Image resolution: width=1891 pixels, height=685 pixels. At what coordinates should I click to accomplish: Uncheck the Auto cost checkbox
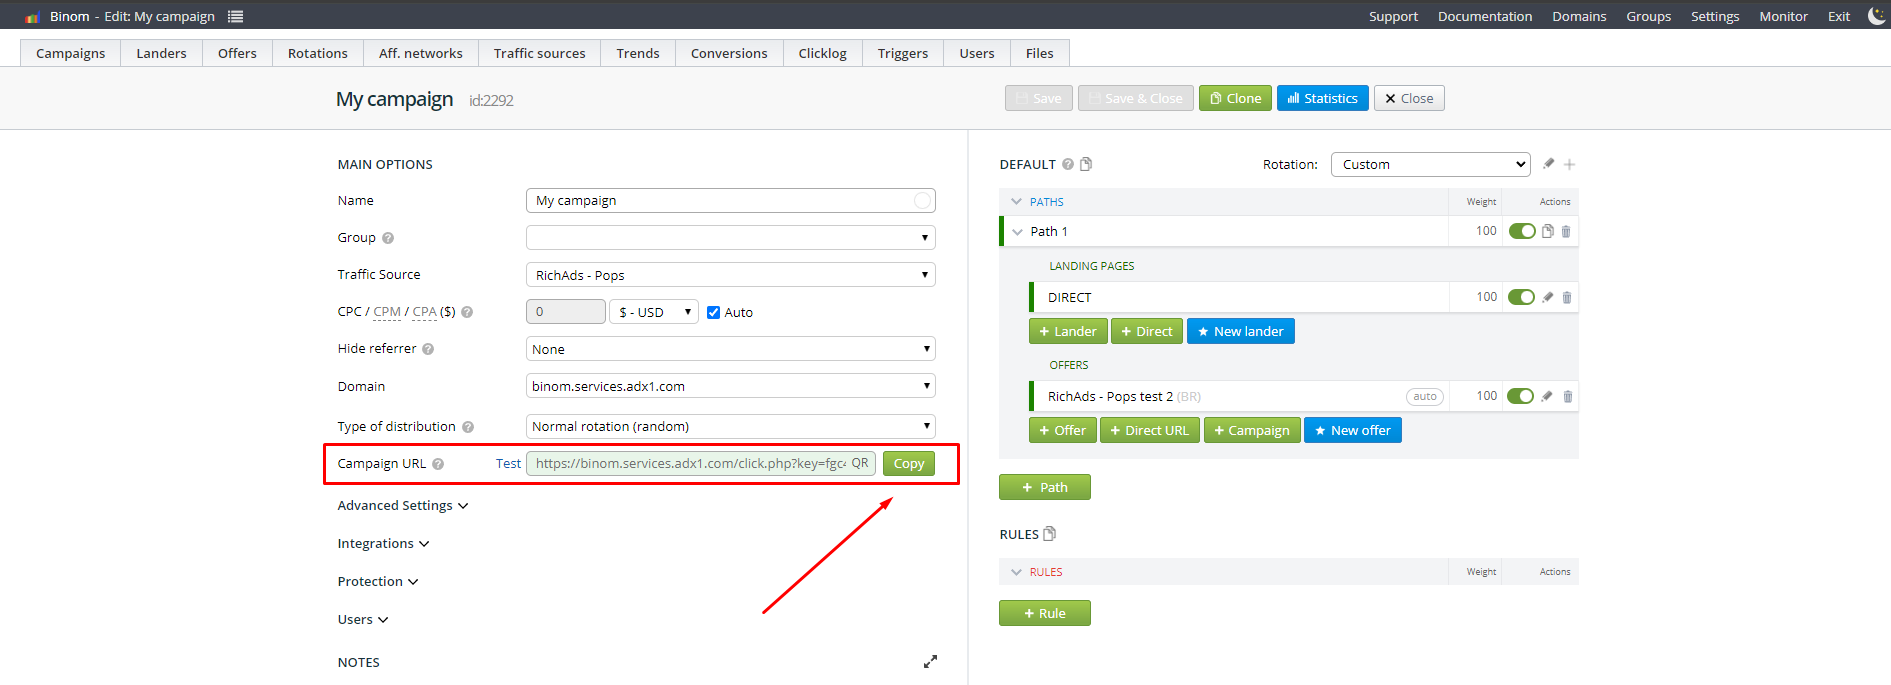pyautogui.click(x=713, y=312)
